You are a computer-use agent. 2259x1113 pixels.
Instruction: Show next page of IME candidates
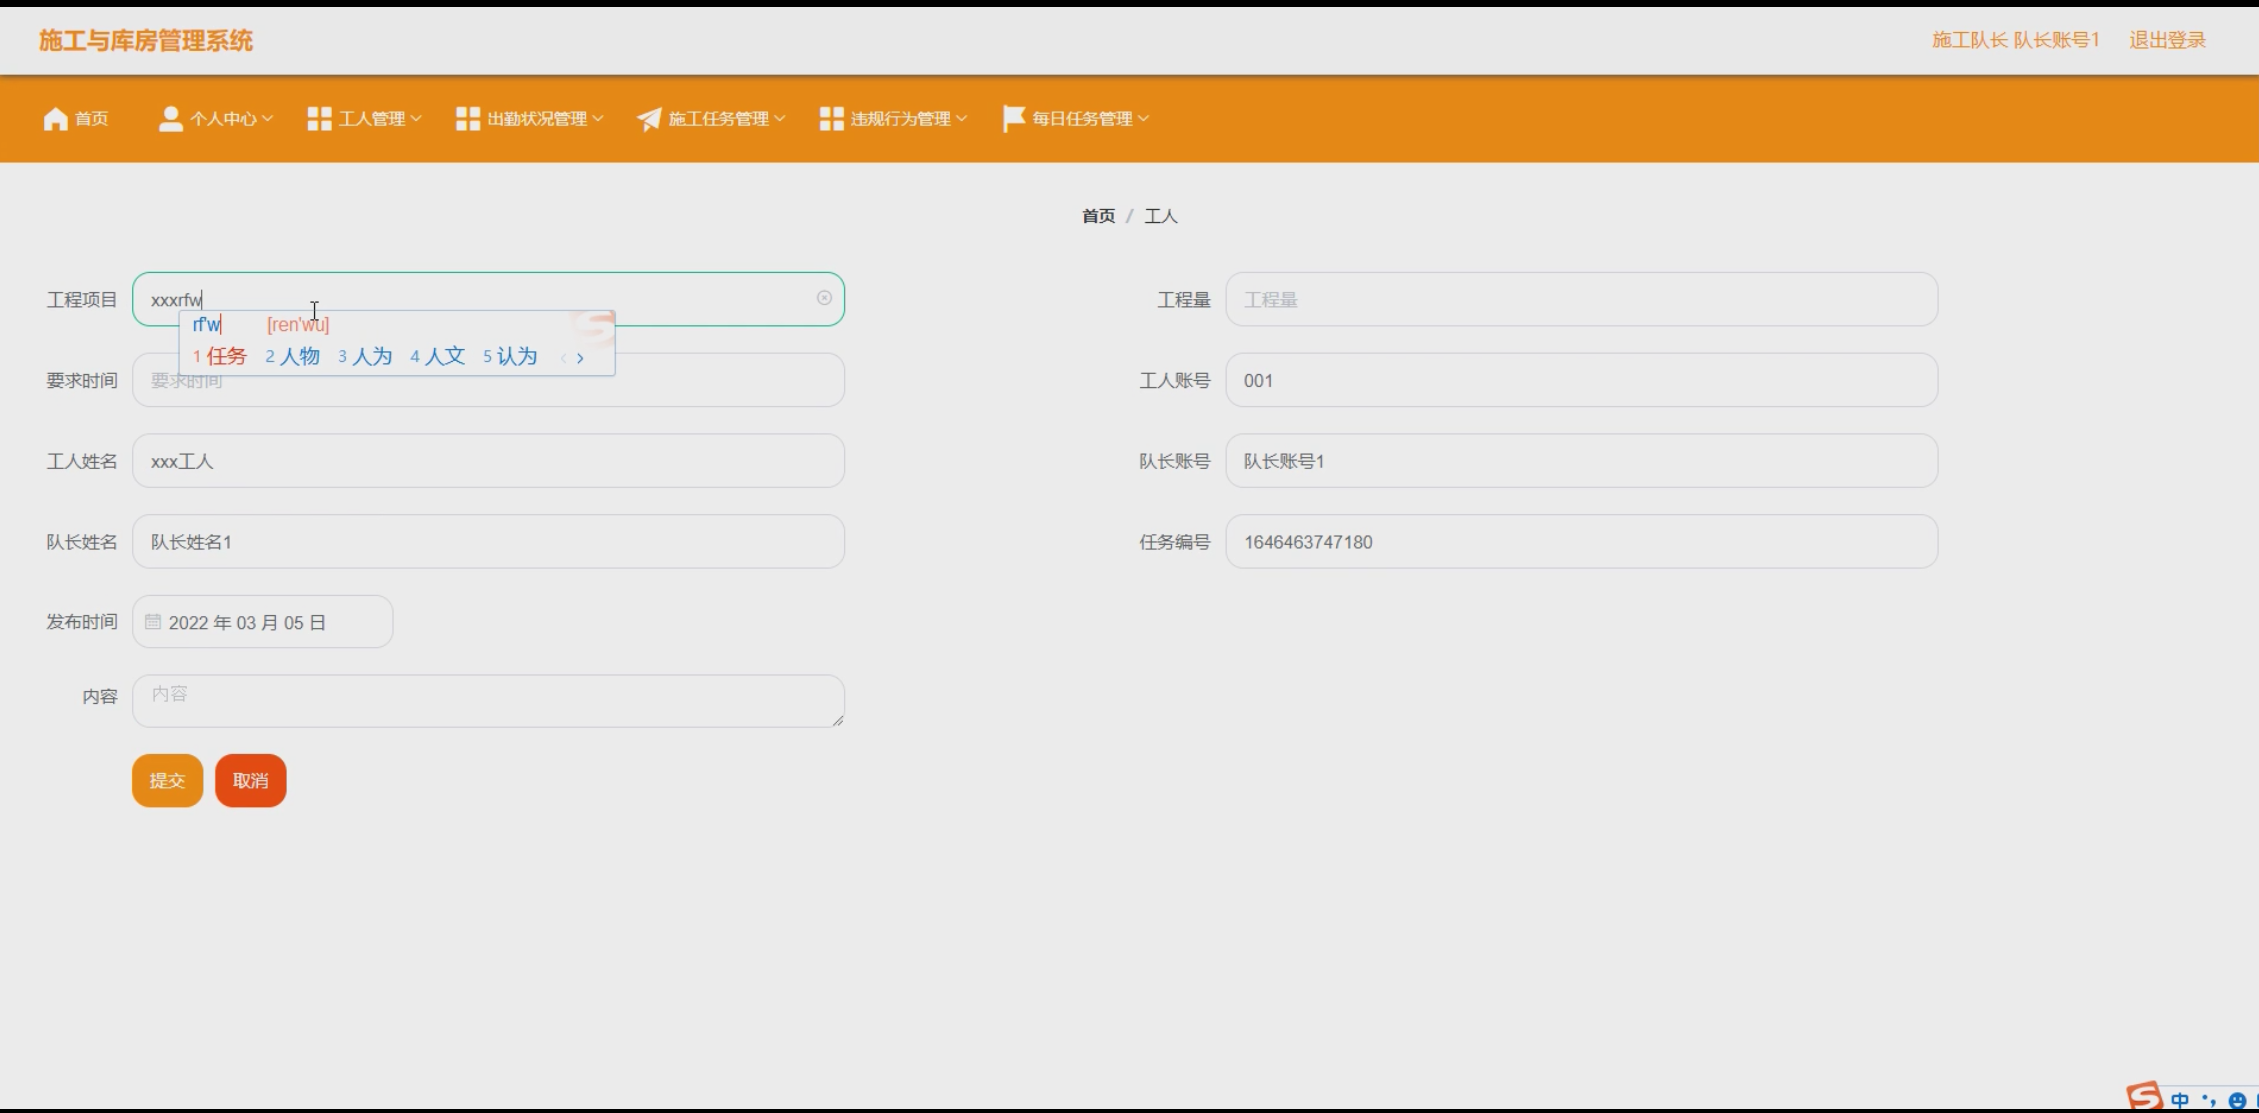(580, 357)
